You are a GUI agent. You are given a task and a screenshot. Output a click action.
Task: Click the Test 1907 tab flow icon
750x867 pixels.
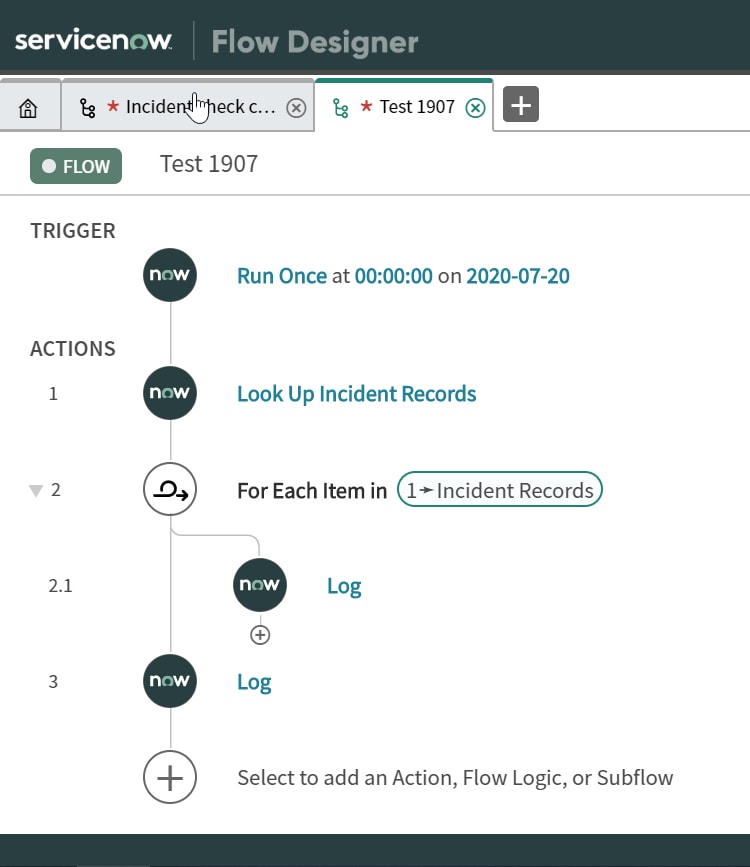point(341,108)
